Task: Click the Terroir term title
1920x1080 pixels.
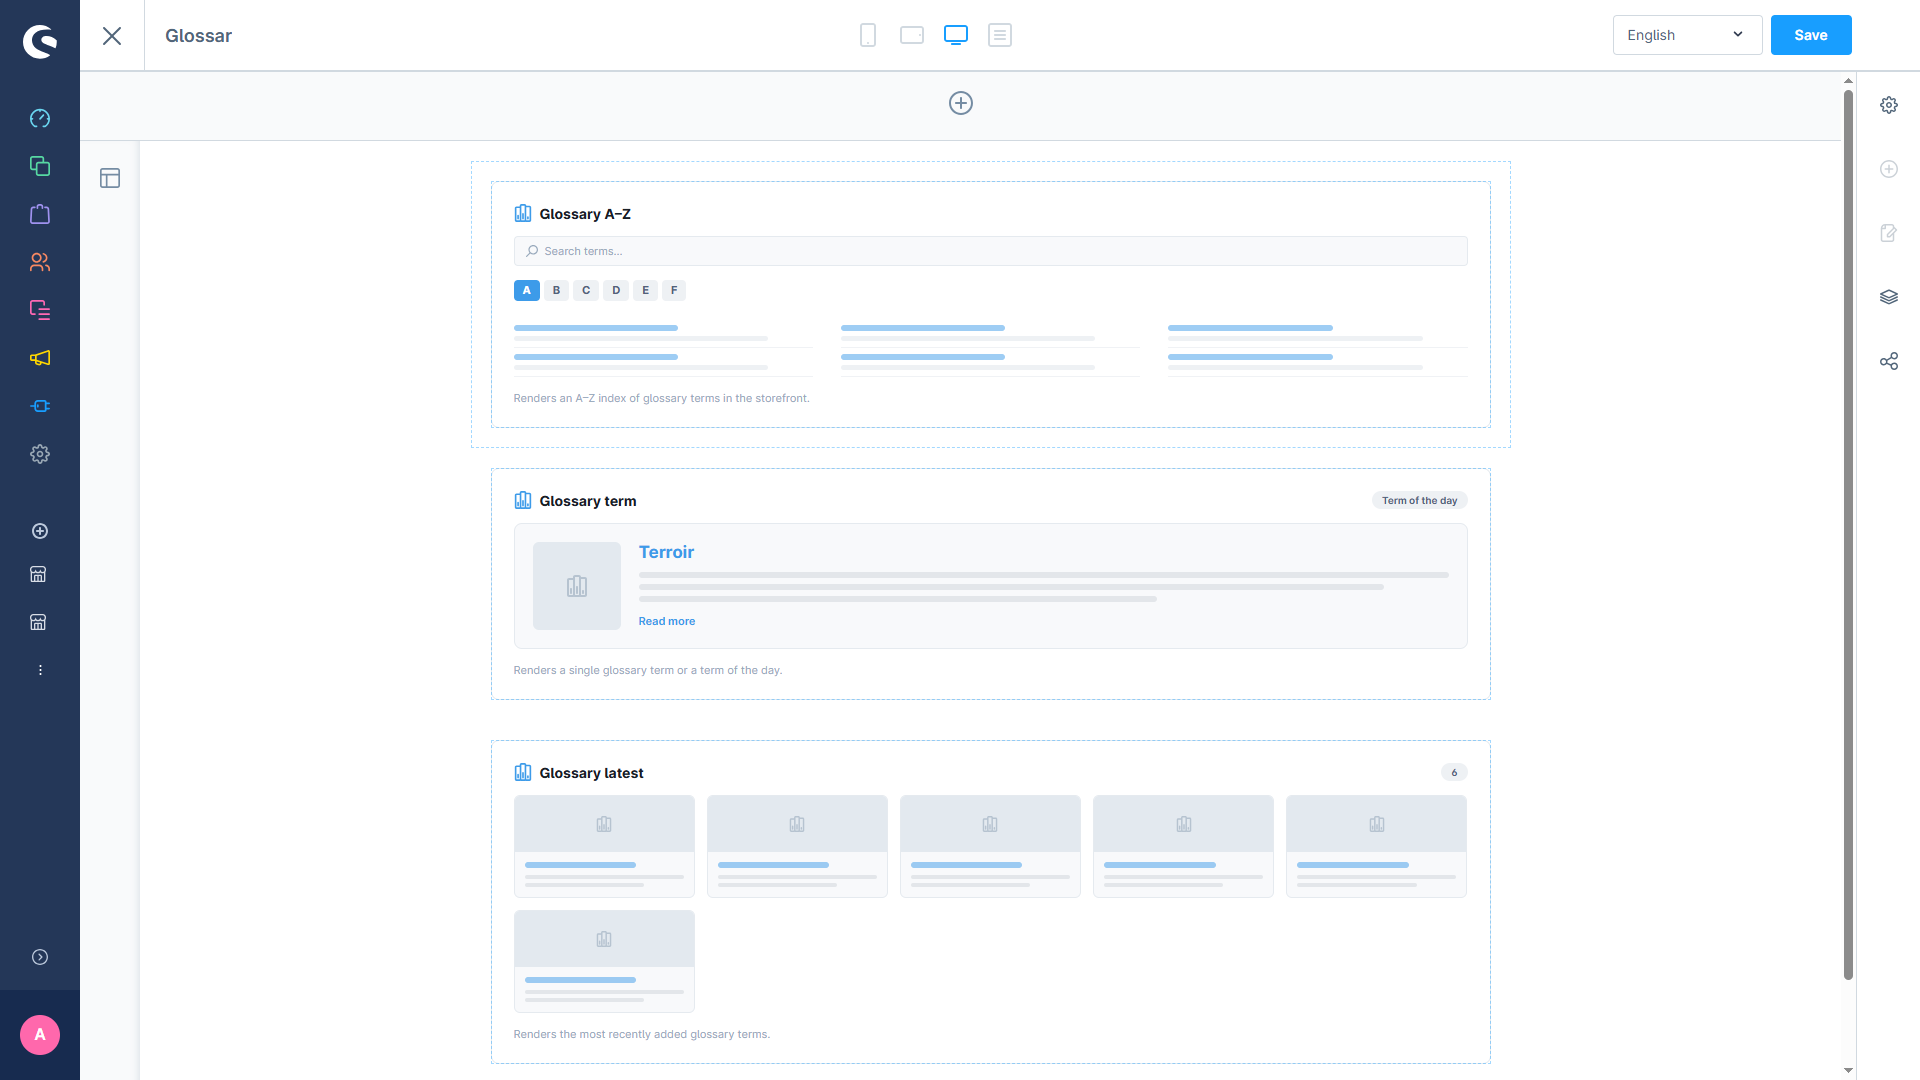Action: click(x=666, y=552)
